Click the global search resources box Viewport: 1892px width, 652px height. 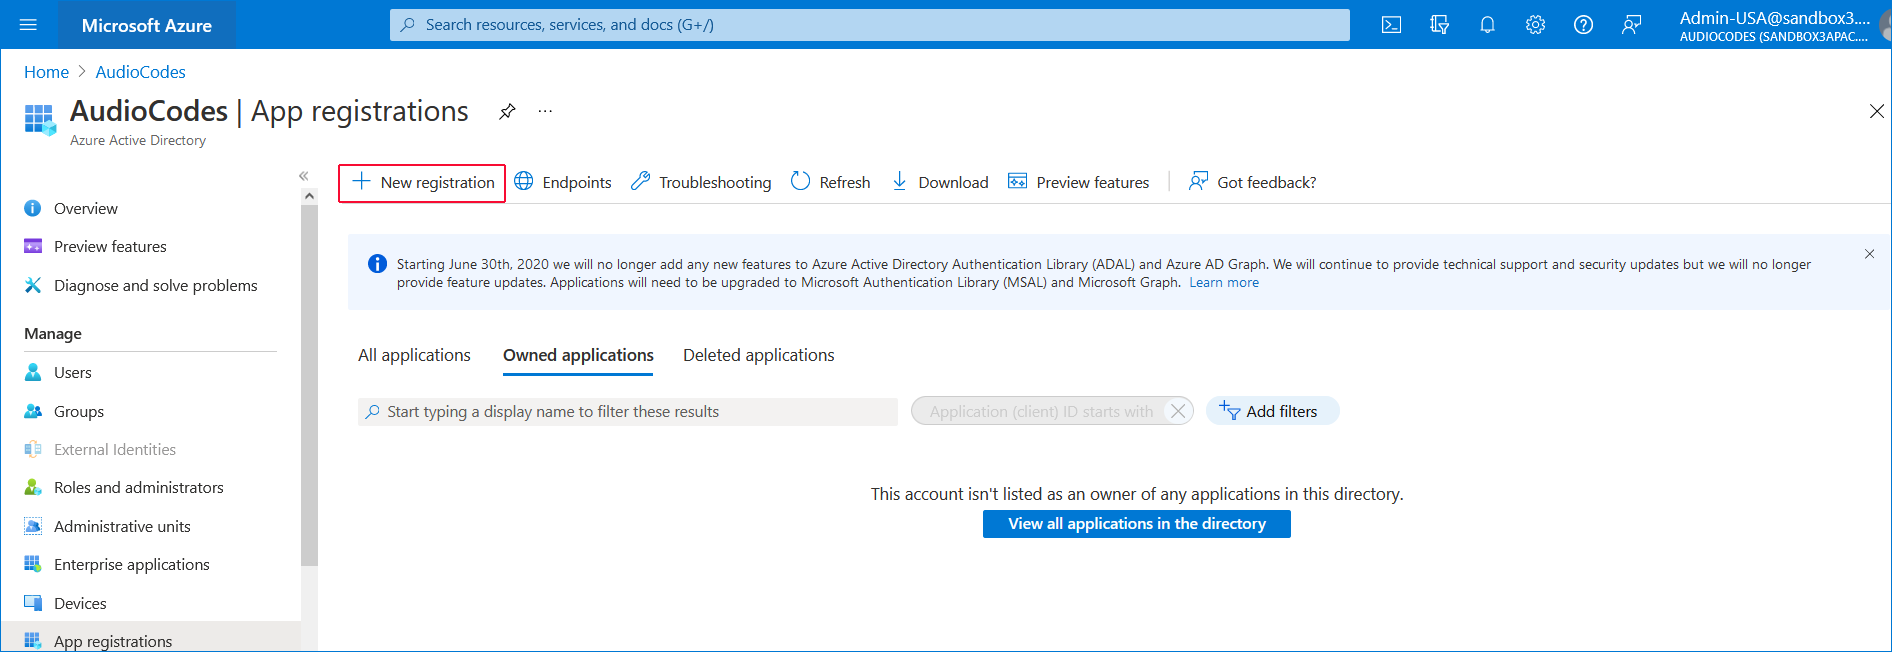tap(870, 25)
